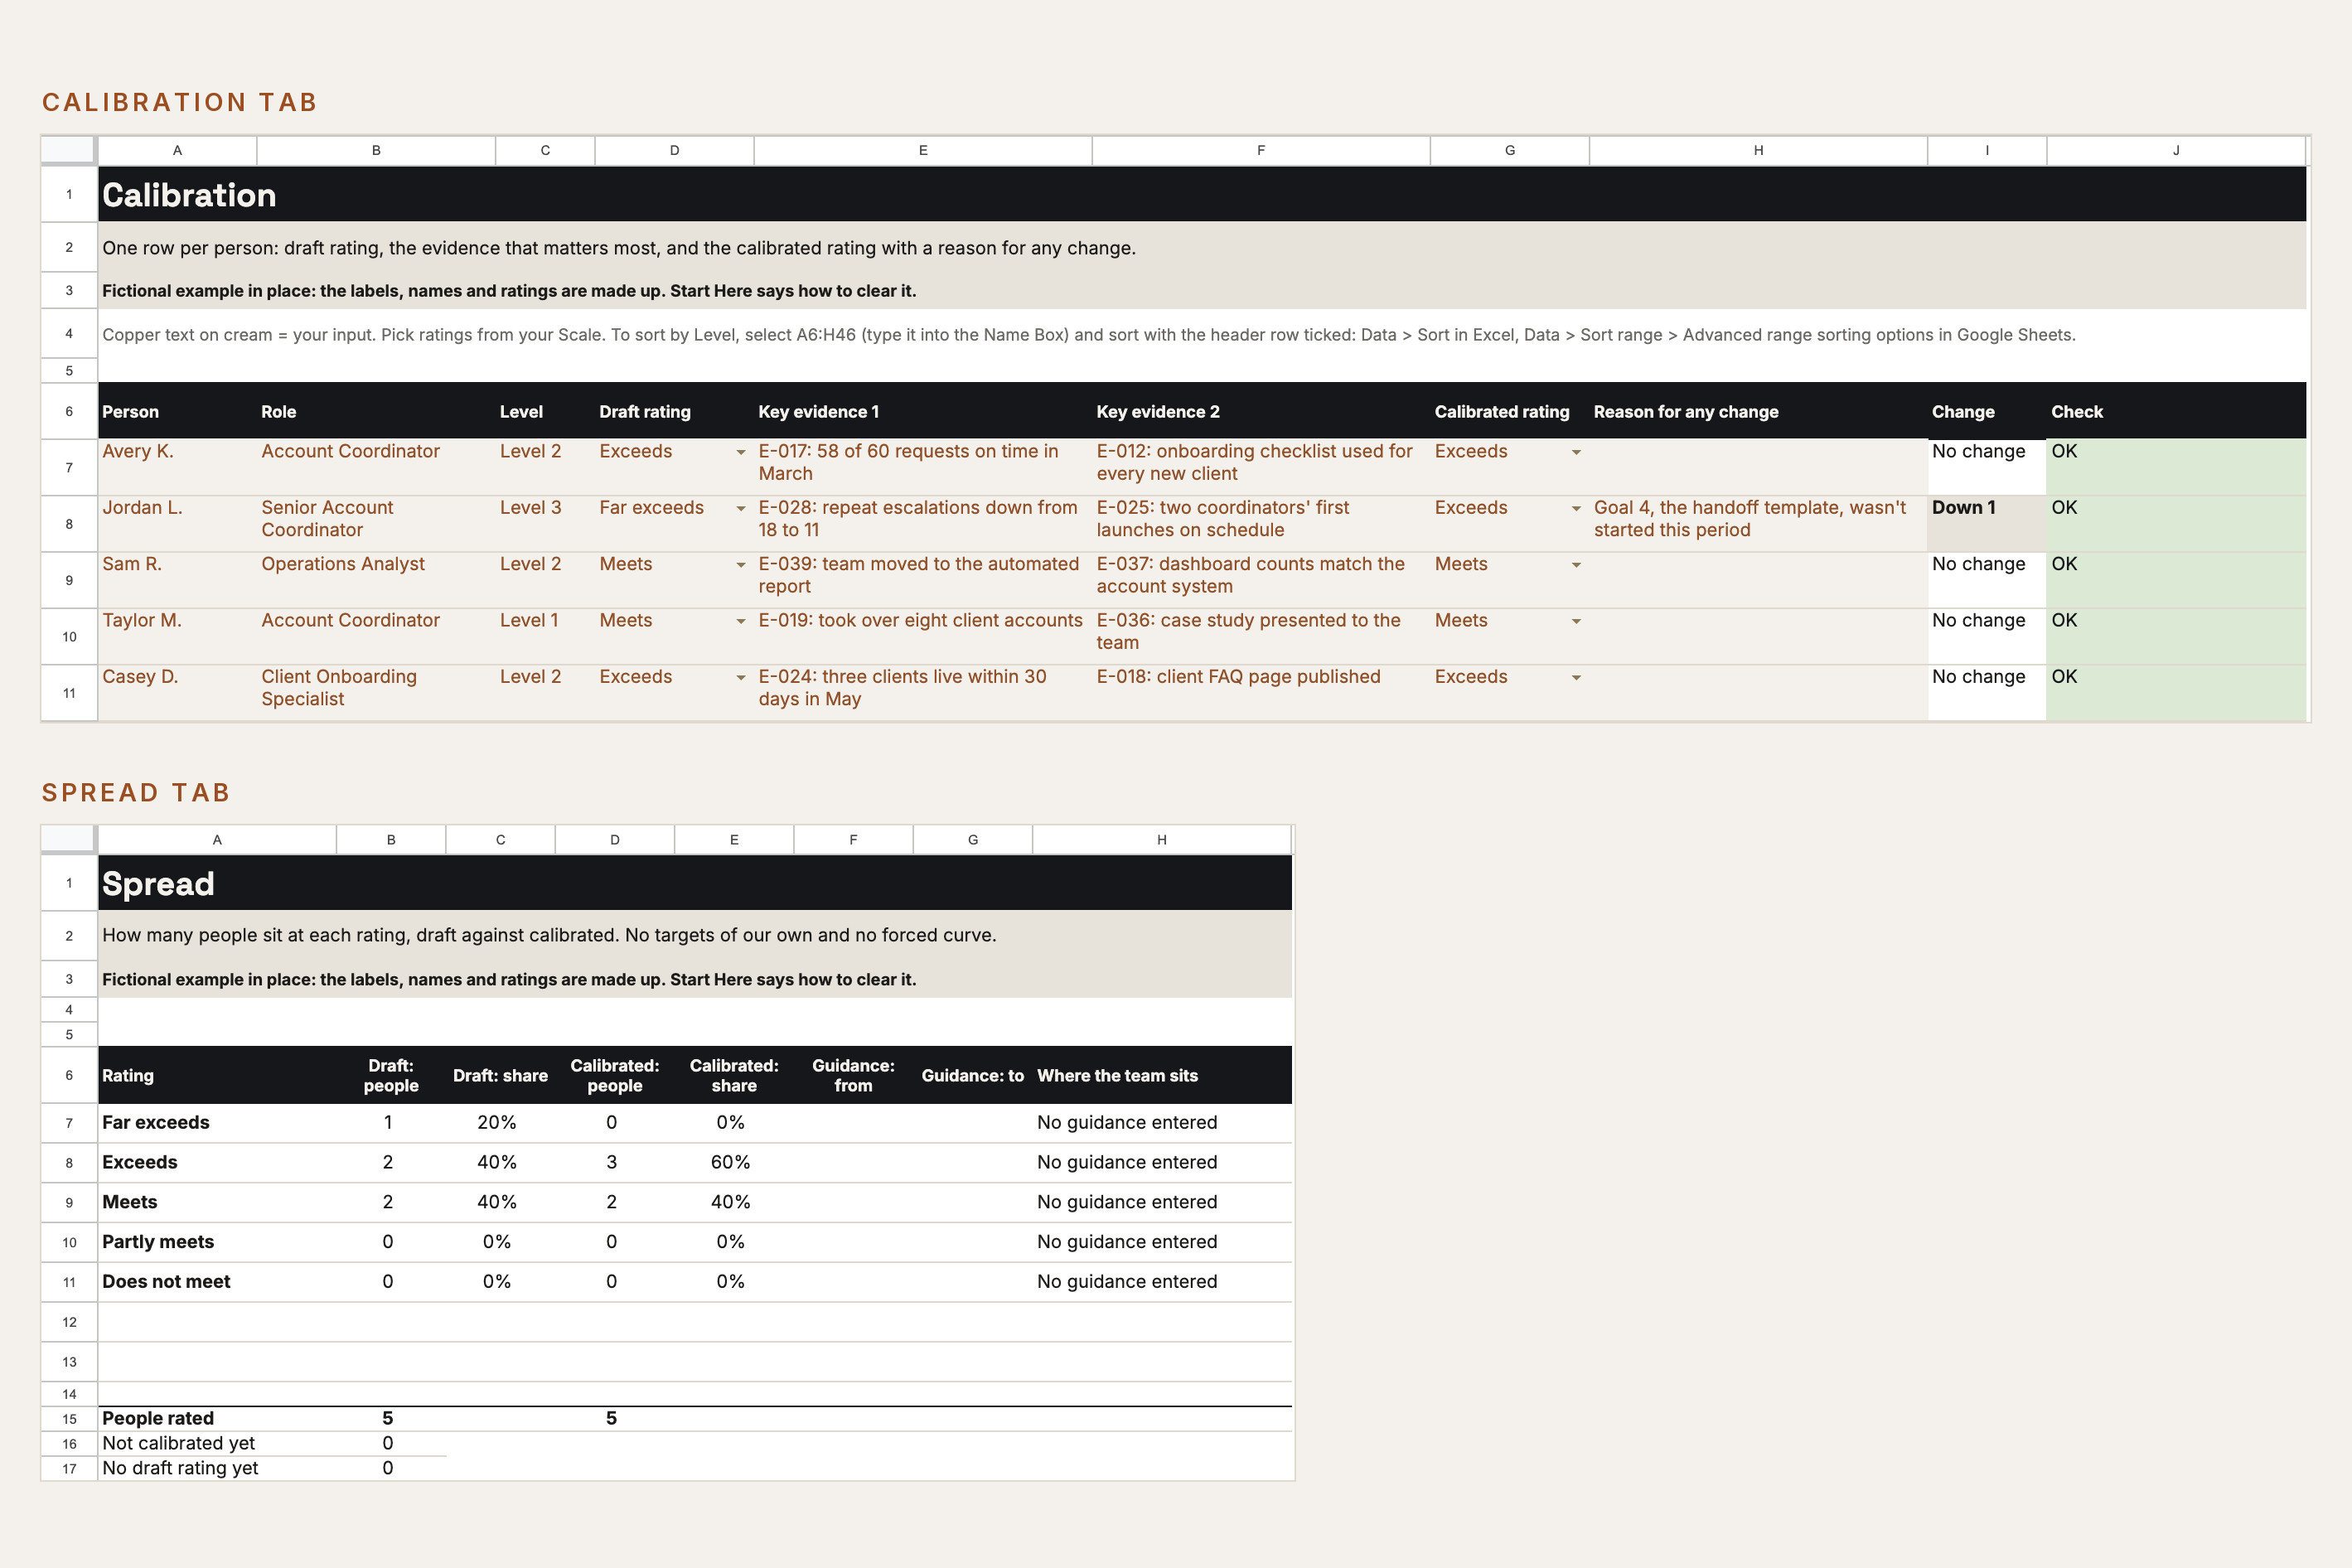Click the 'E-025: two coordinators' first launches' cell
This screenshot has width=2352, height=1568.
[1261, 524]
